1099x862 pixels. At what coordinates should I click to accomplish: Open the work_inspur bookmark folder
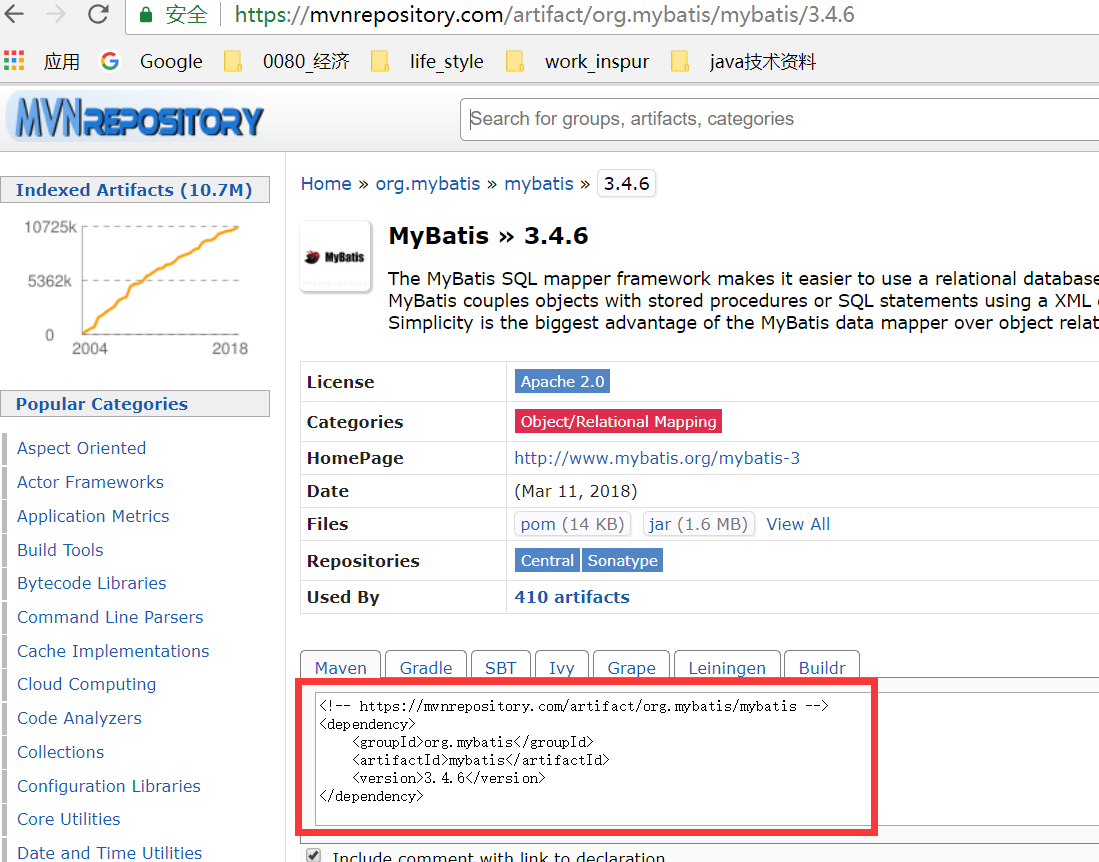578,62
